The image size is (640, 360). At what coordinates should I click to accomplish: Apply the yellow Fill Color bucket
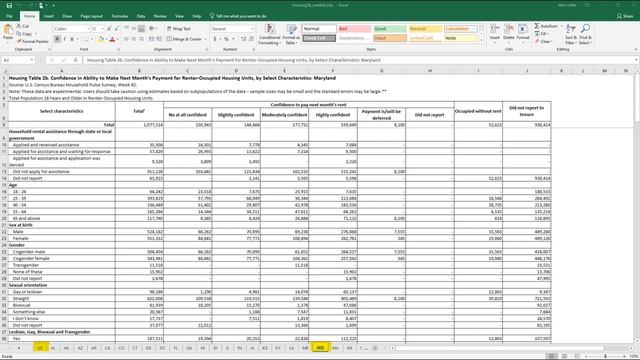(x=101, y=39)
